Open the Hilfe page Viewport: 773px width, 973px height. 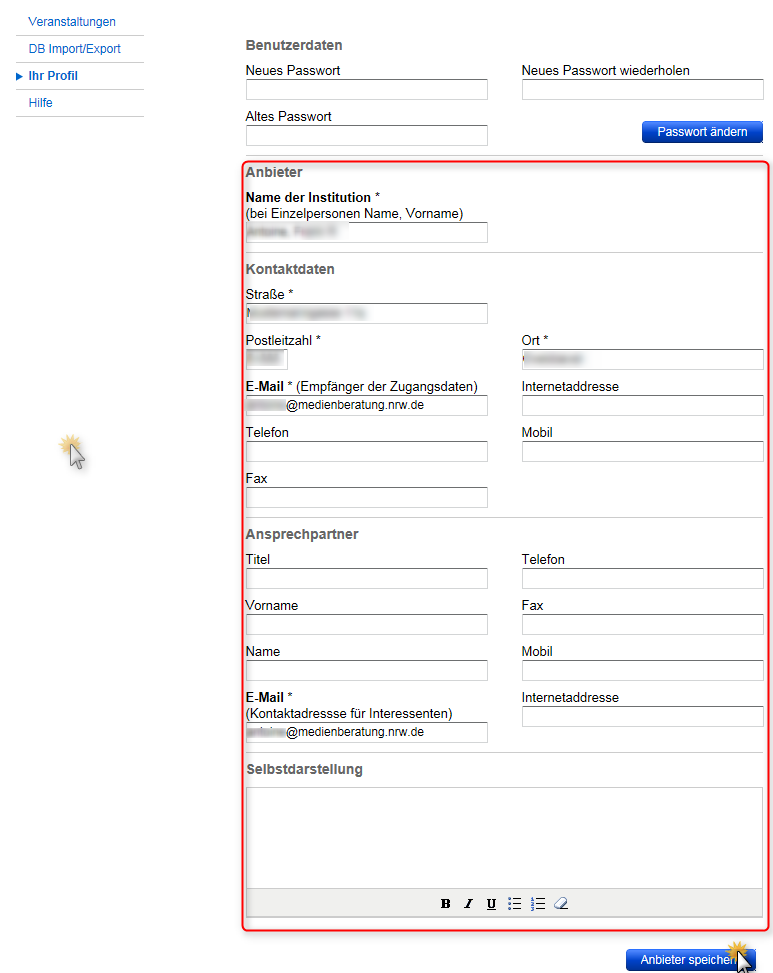pyautogui.click(x=41, y=103)
